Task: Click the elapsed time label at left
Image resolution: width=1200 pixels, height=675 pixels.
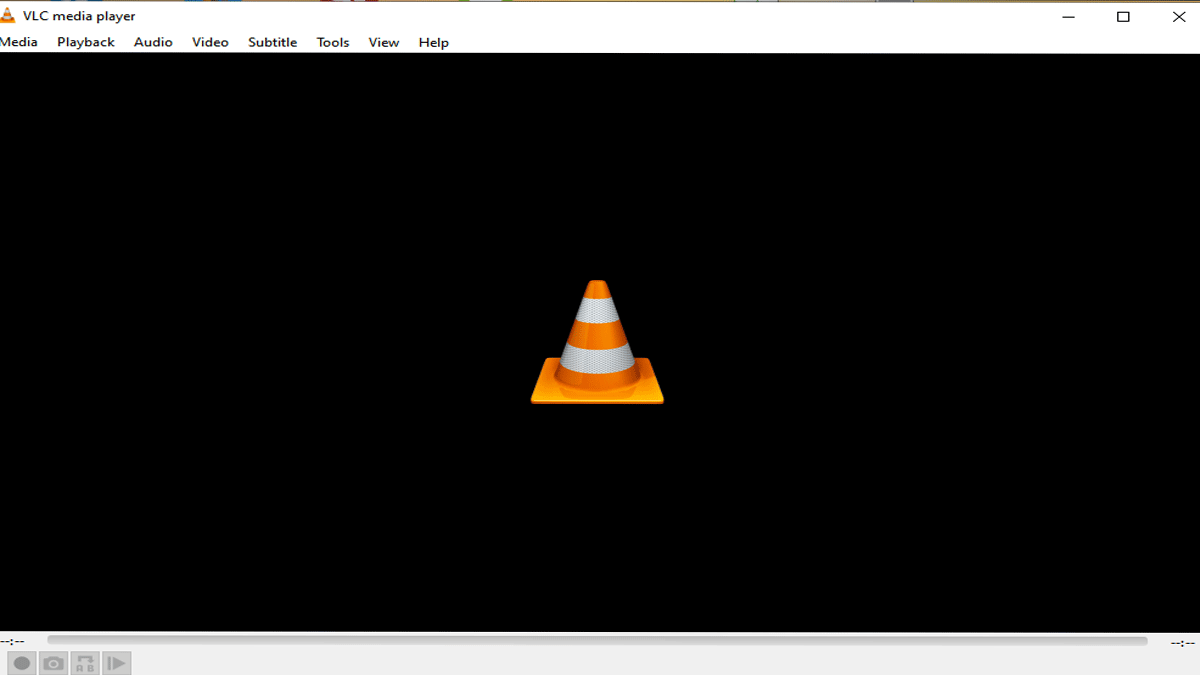Action: point(13,641)
